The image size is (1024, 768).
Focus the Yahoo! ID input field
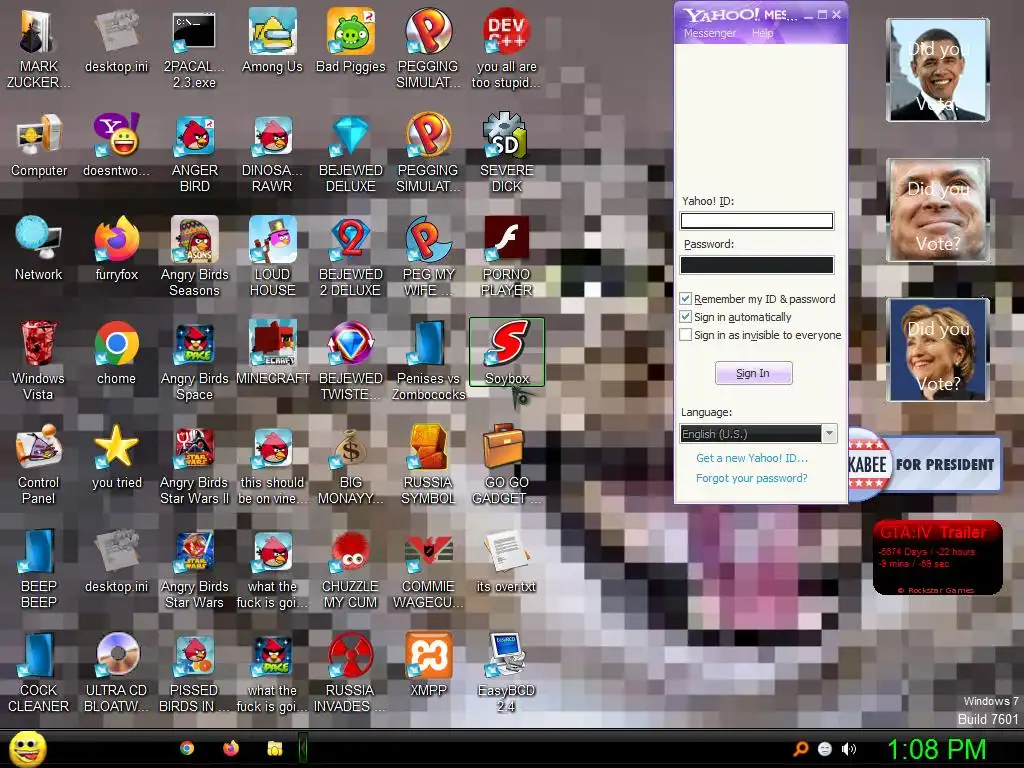pyautogui.click(x=757, y=221)
